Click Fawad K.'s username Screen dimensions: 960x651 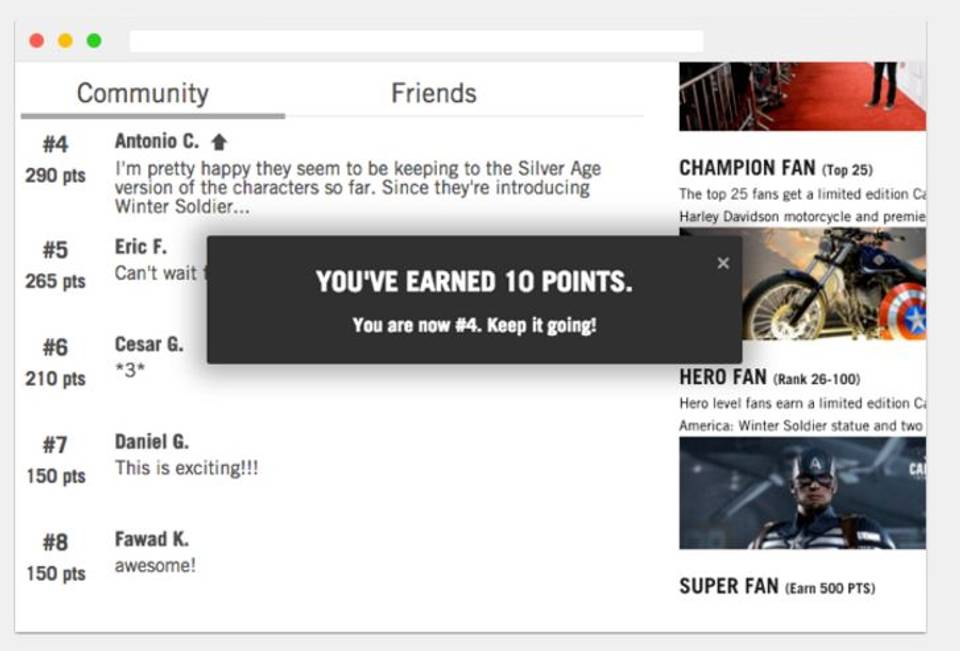(152, 540)
